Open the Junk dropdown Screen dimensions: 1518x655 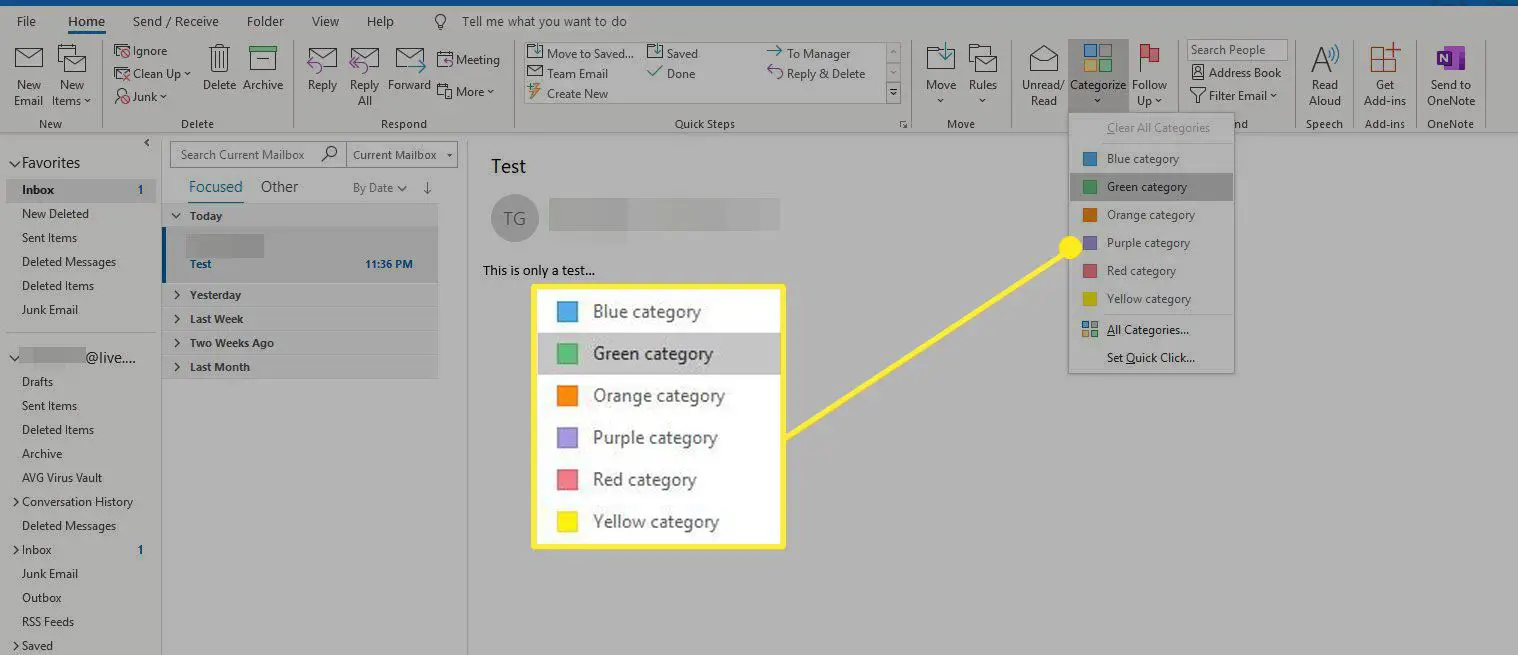click(x=140, y=96)
